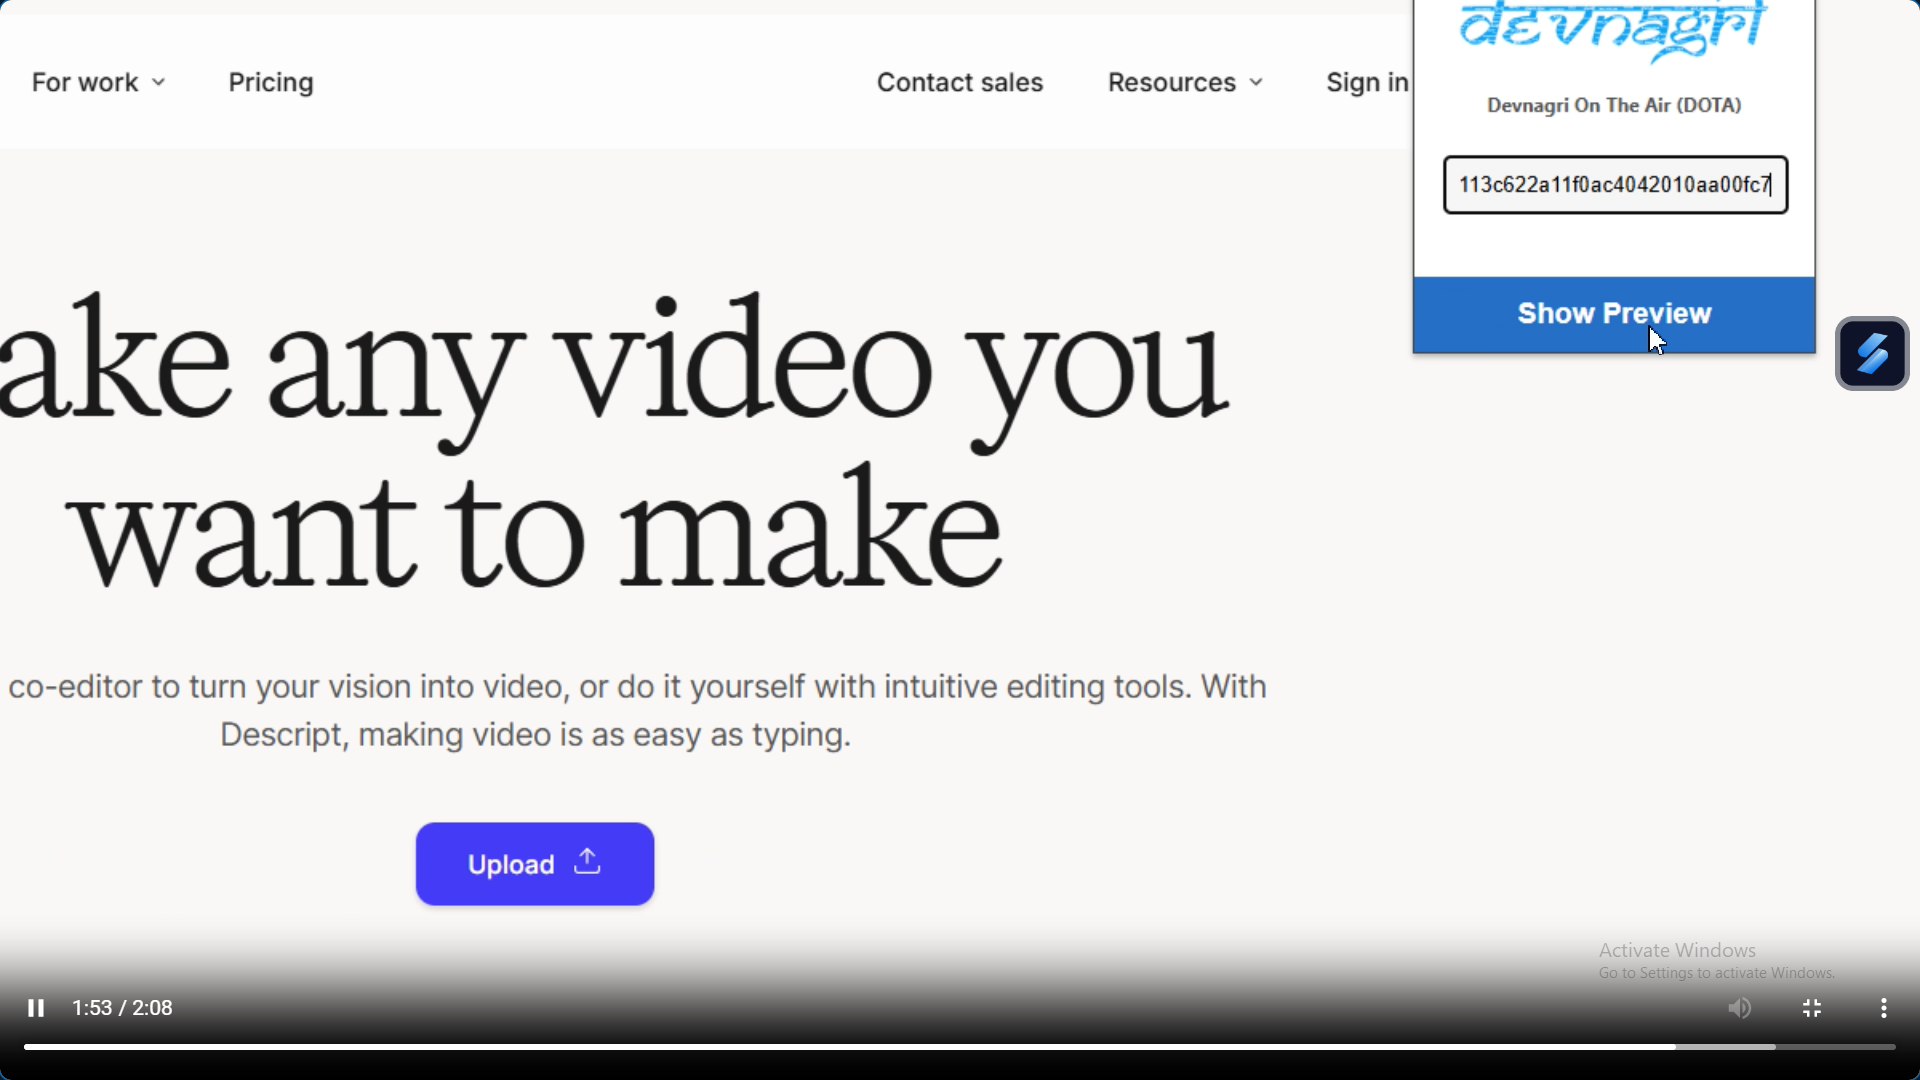
Task: Seek on the video progress bar
Action: 960,1047
